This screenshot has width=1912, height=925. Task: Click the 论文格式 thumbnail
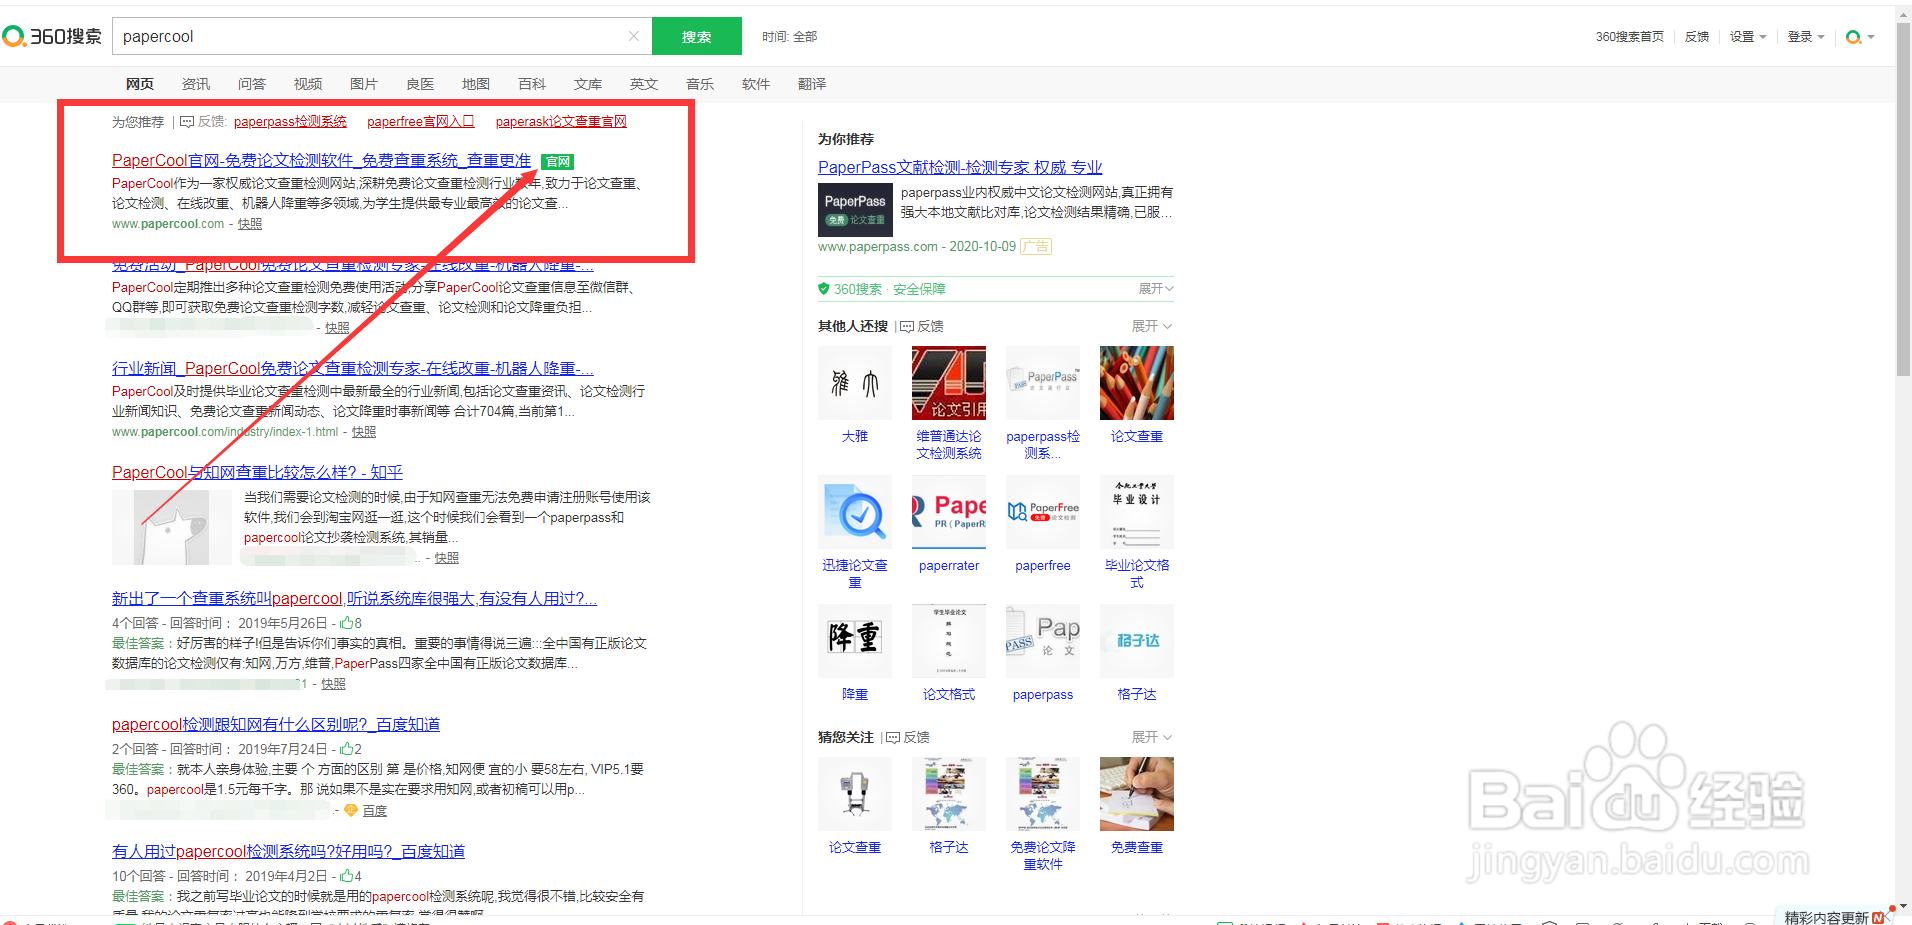949,641
